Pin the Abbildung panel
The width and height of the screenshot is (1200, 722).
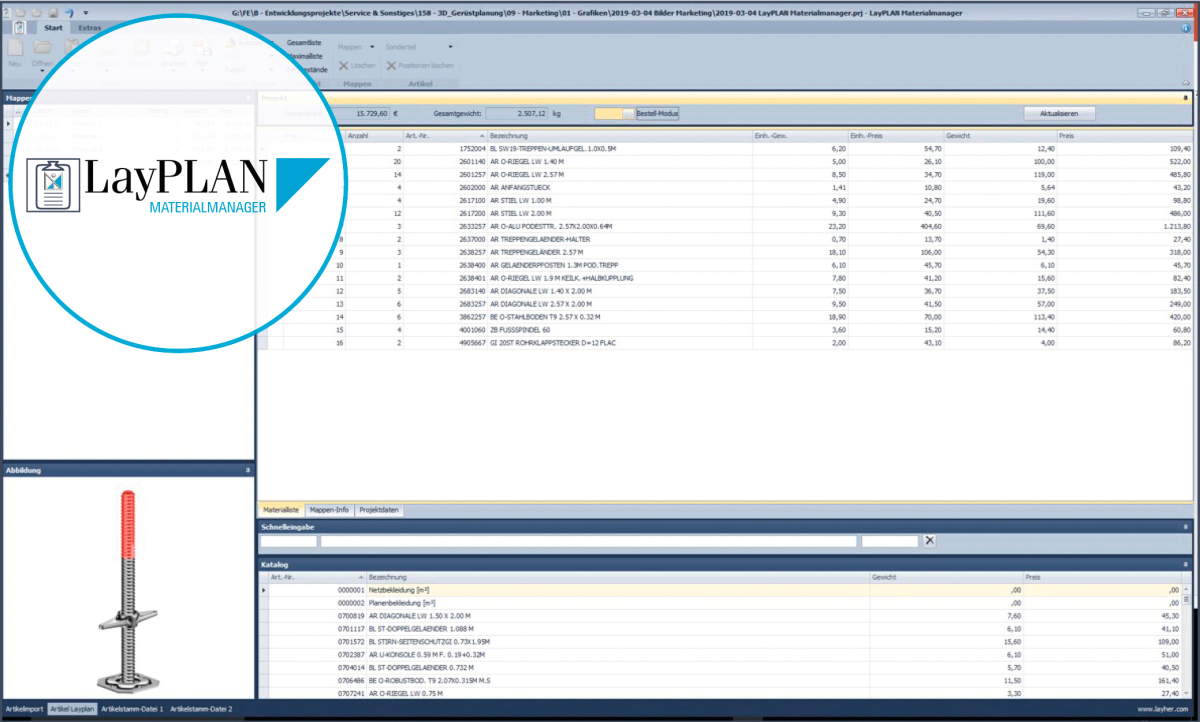click(247, 469)
